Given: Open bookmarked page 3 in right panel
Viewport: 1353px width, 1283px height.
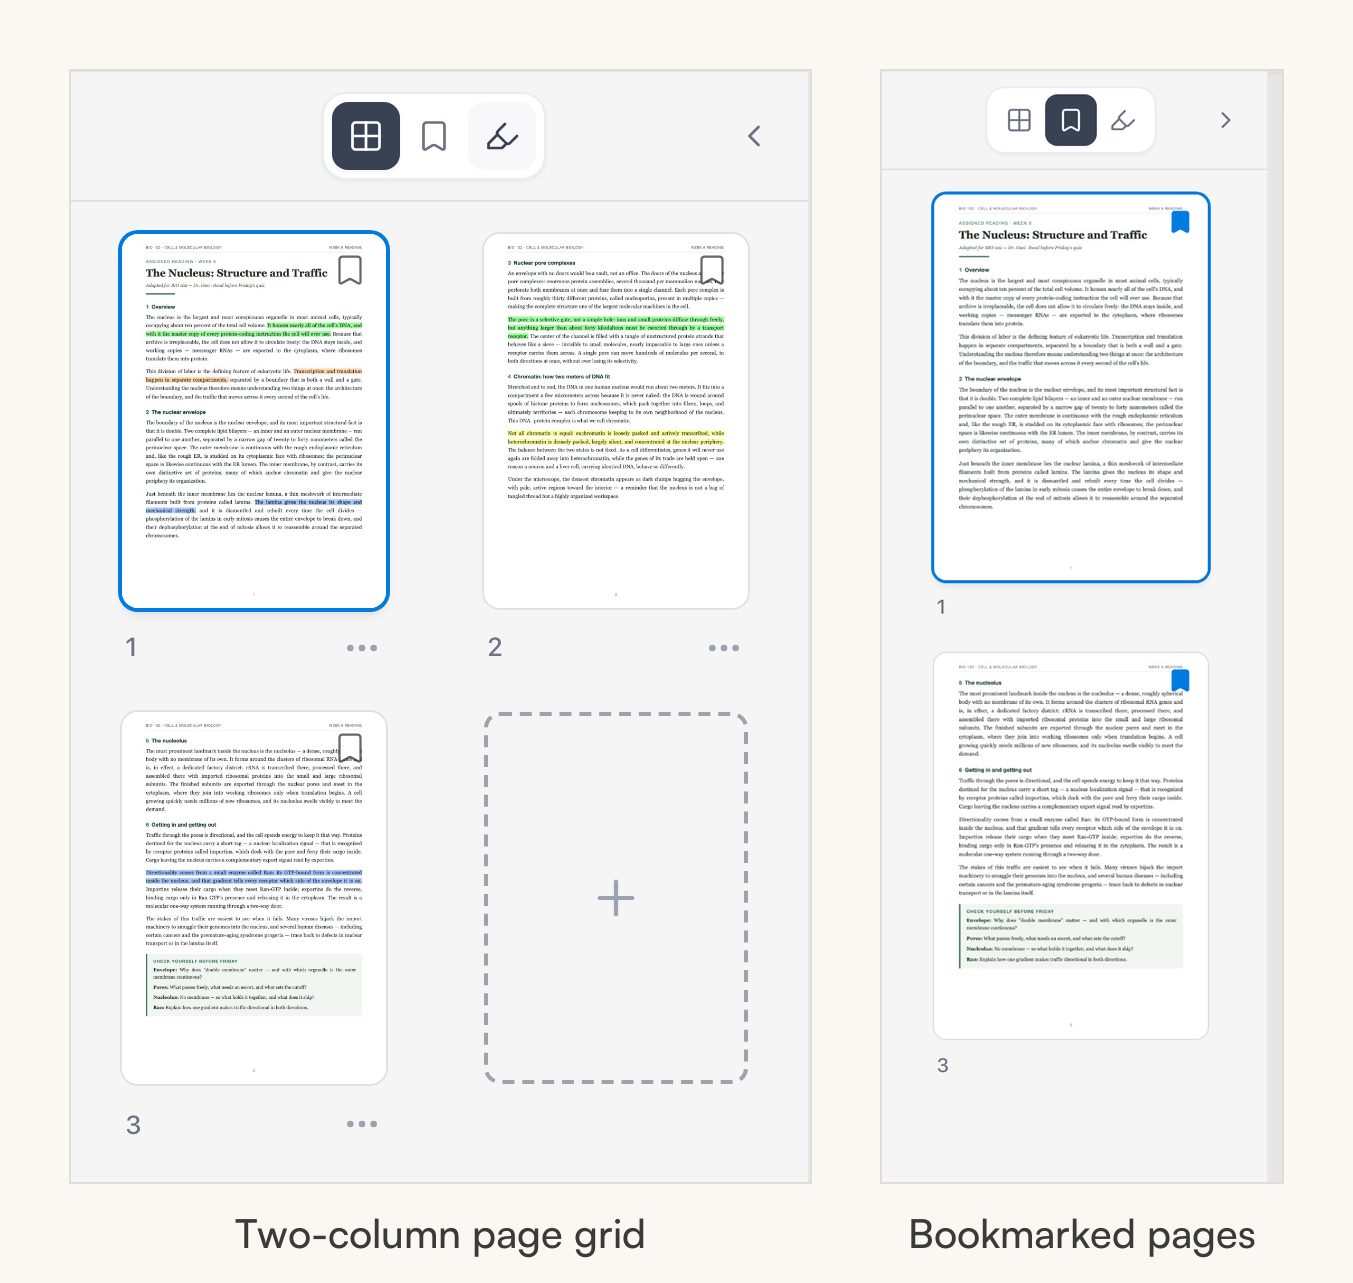Looking at the screenshot, I should (x=1071, y=846).
